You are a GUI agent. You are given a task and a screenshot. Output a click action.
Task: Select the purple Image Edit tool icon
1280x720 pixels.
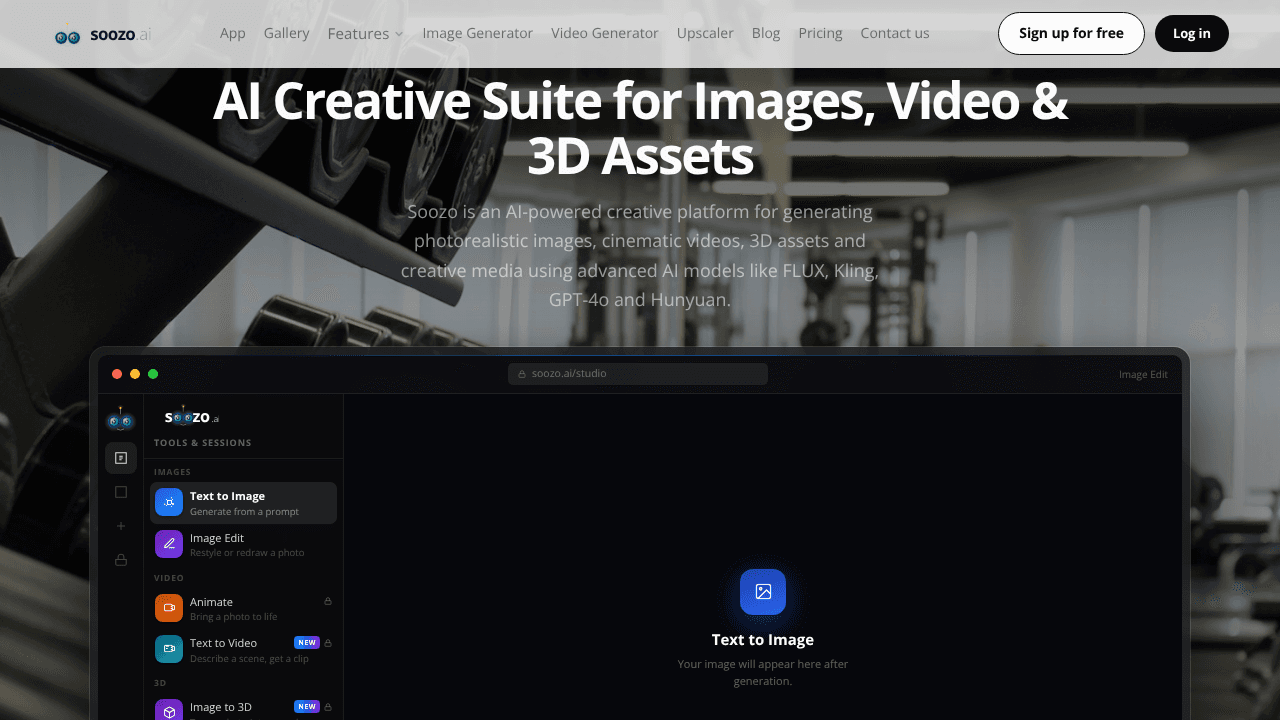(x=169, y=544)
